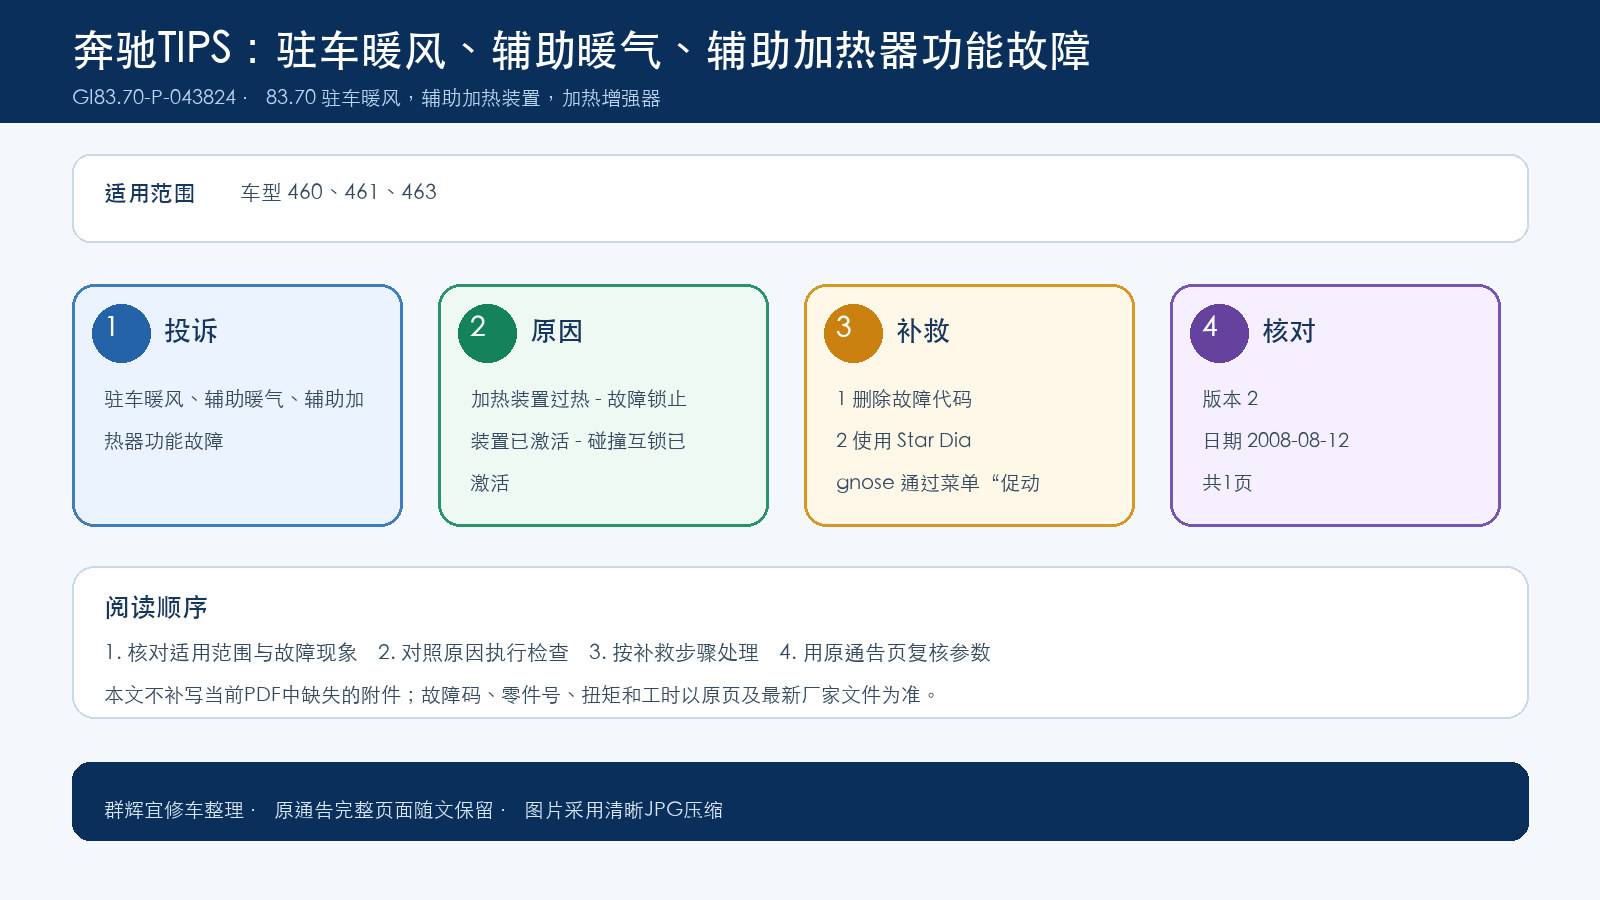The image size is (1600, 900).
Task: Click step 4. 用原通告页复核参数
Action: pyautogui.click(x=885, y=653)
